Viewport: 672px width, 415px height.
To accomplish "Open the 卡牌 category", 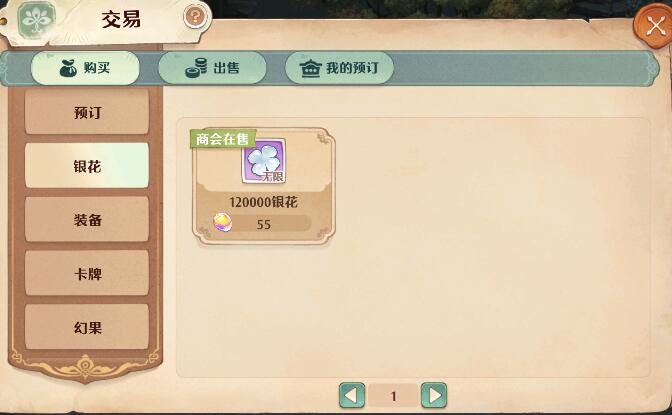I will pyautogui.click(x=87, y=273).
